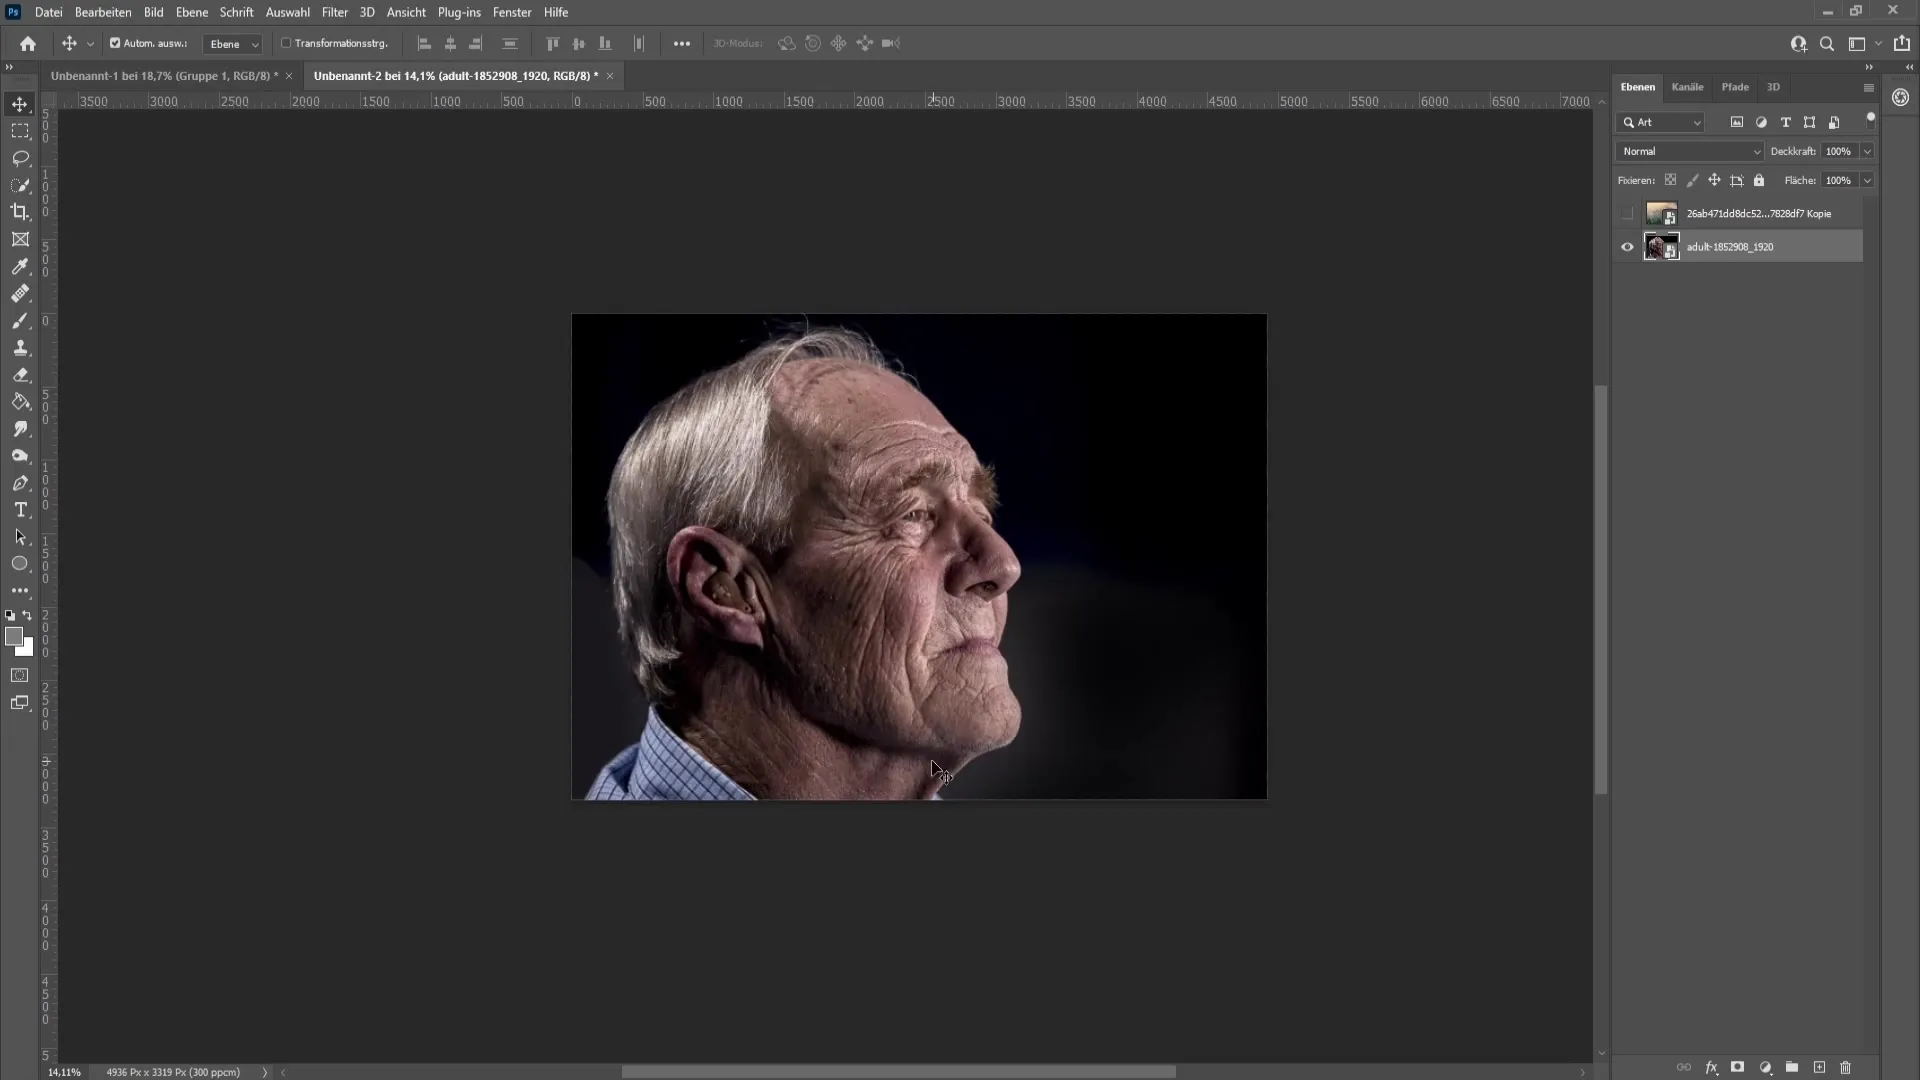
Task: Enable the Transformationsstrg. checkbox
Action: [286, 43]
